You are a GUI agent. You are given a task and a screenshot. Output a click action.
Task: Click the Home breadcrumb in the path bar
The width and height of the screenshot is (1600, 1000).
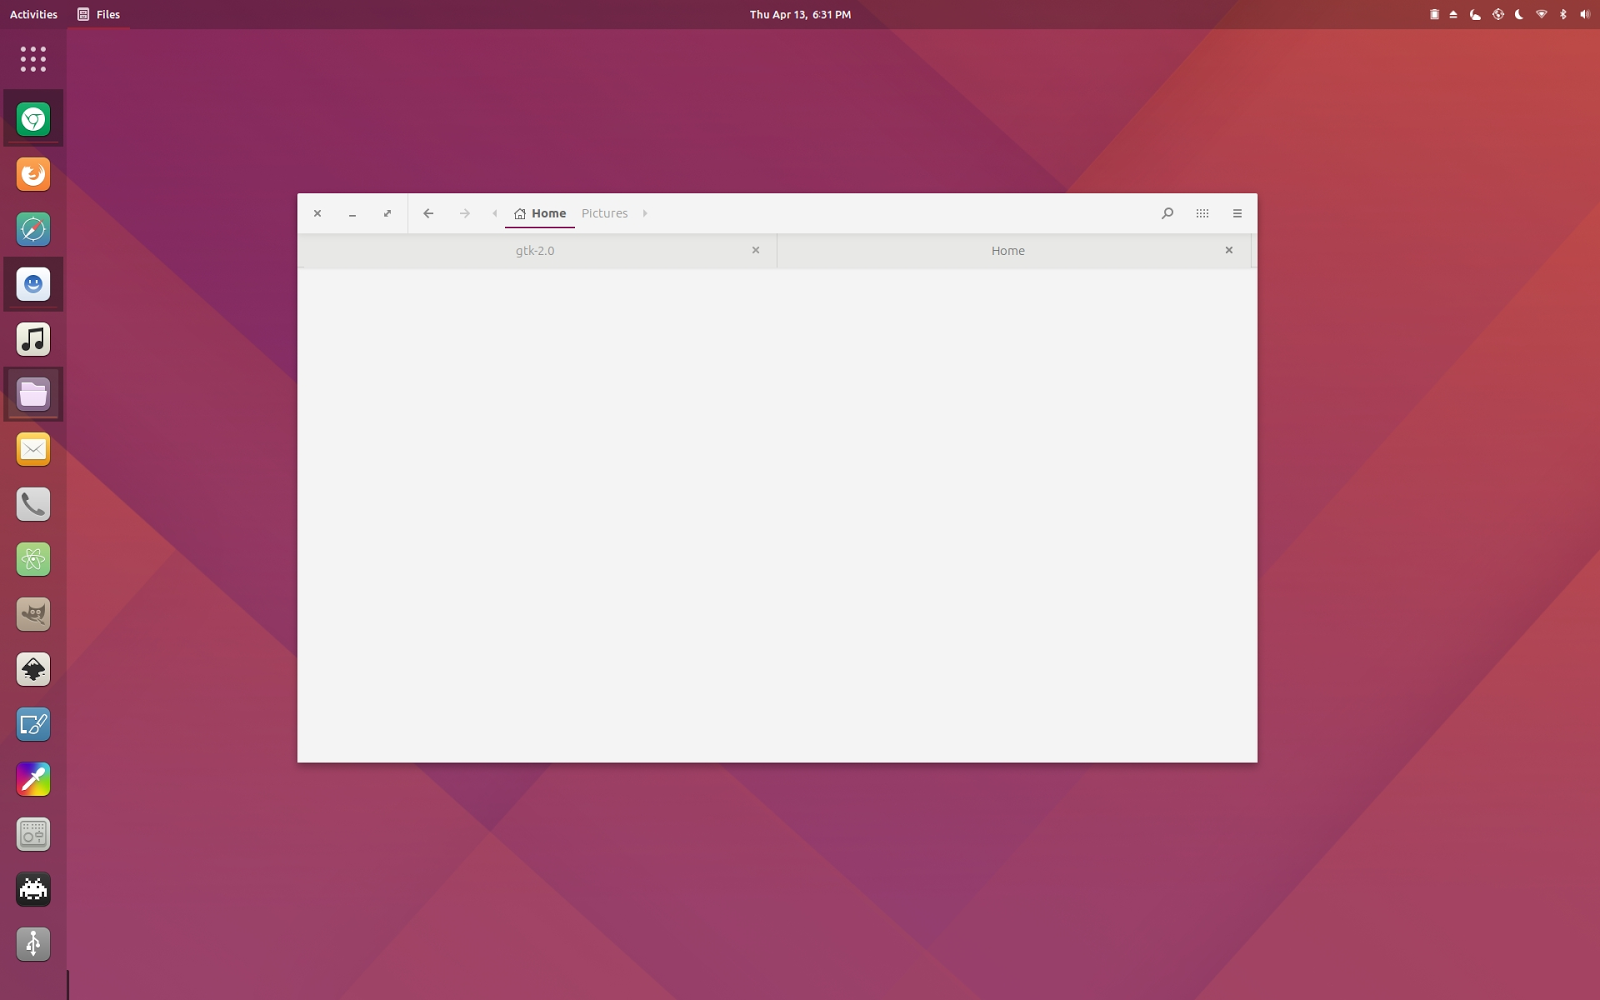[x=547, y=213]
